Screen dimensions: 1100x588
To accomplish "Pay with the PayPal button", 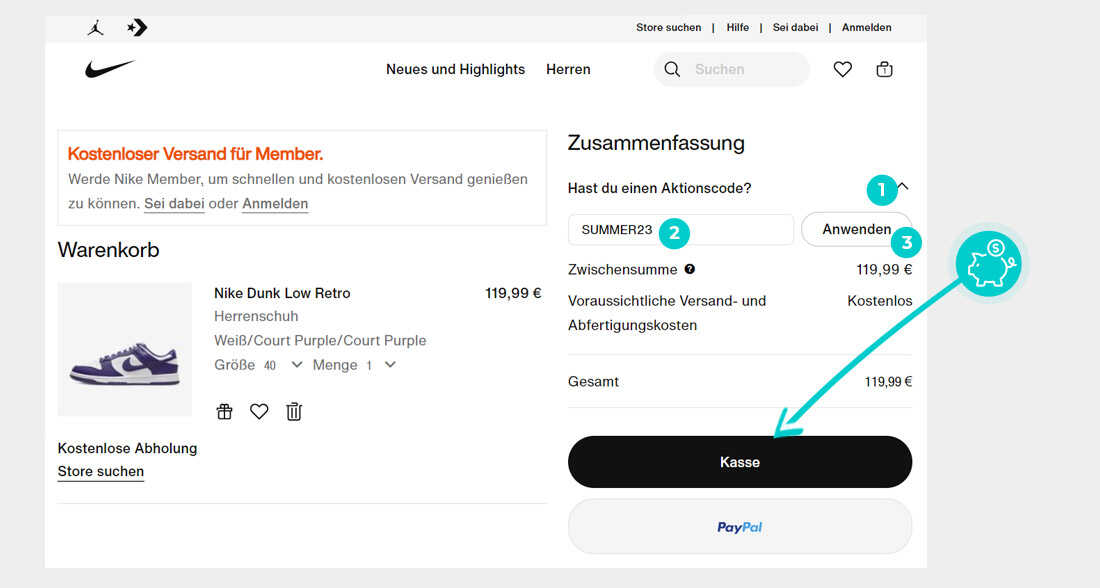I will 740,526.
